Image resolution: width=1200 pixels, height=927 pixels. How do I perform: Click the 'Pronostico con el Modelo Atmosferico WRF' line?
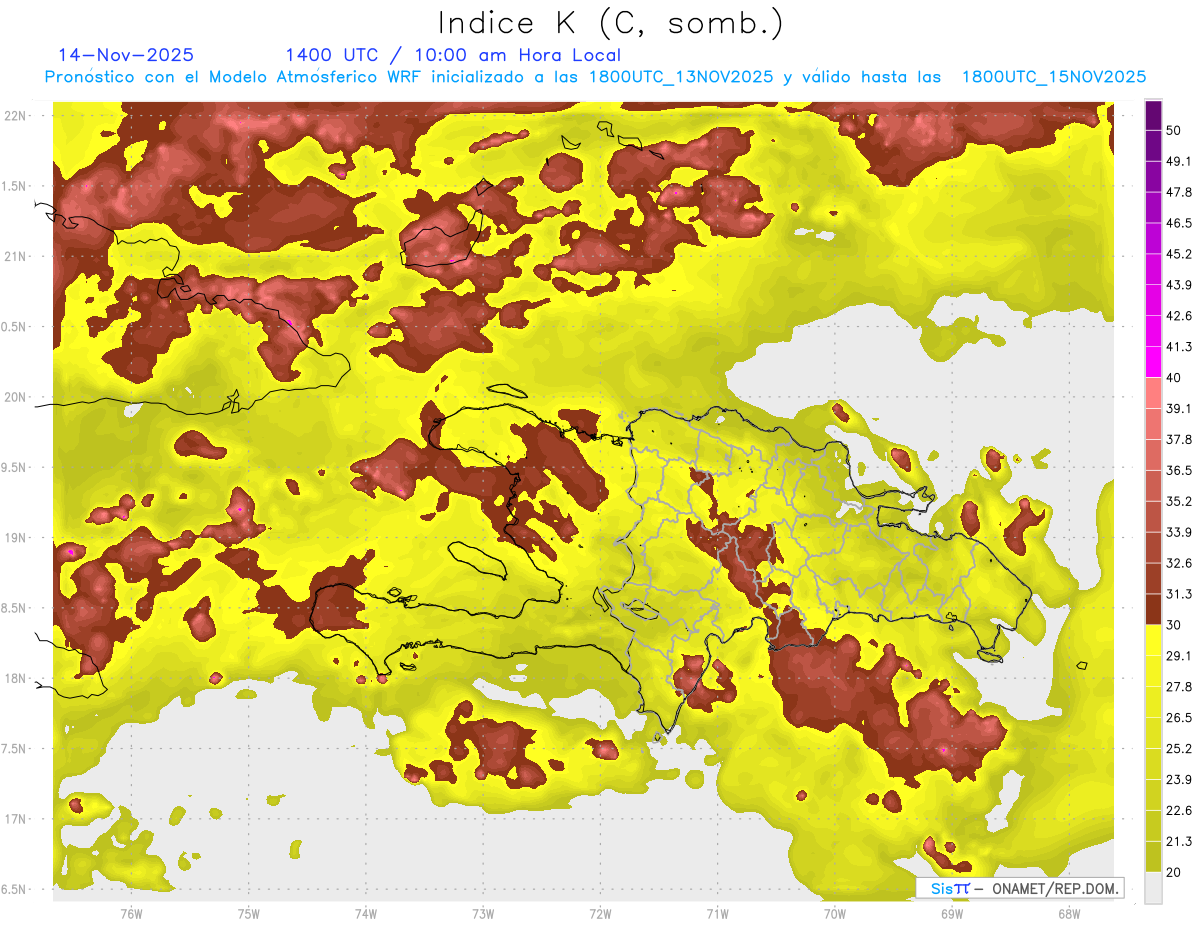595,77
